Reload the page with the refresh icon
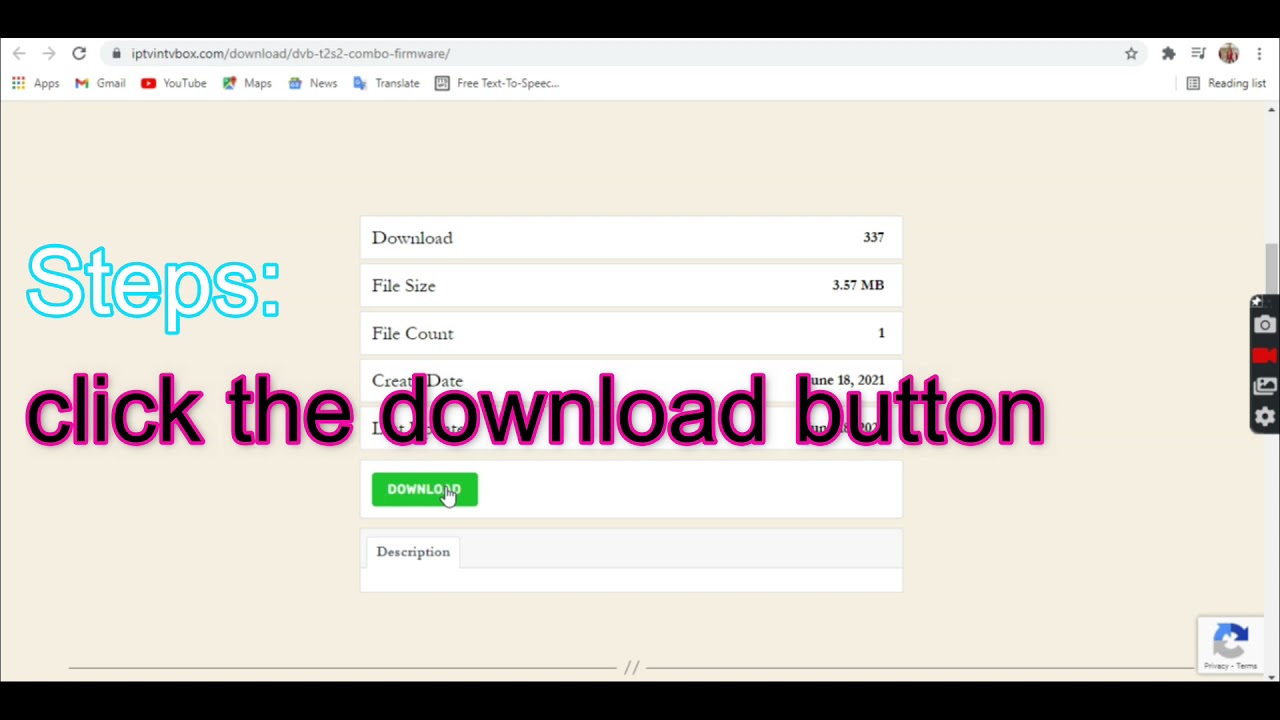The image size is (1280, 720). pos(79,53)
